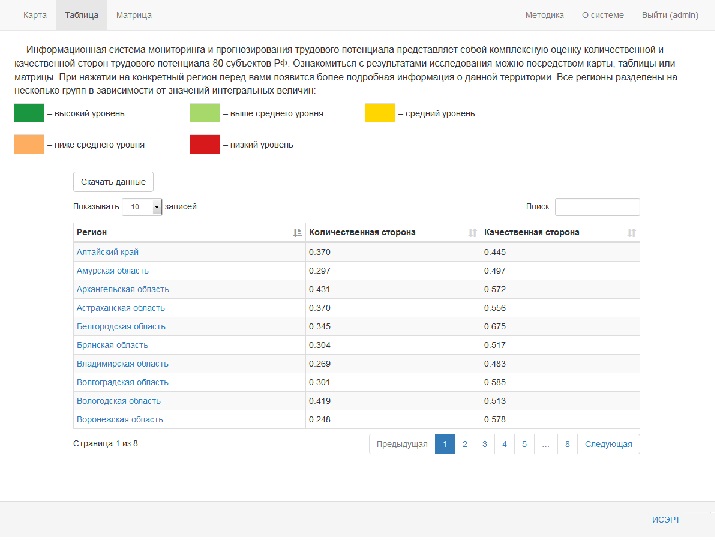The image size is (715, 540).
Task: Click the dark green высокий уровень swatch
Action: [x=29, y=113]
